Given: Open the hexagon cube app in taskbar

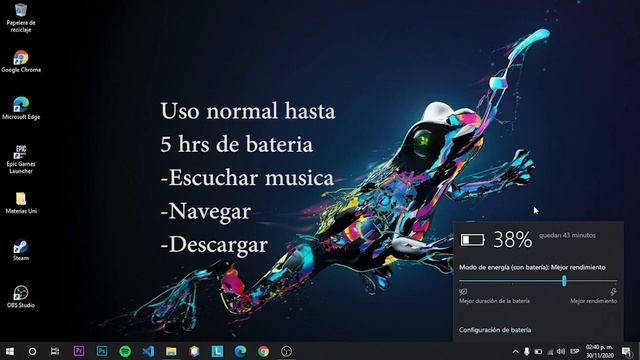Looking at the screenshot, I should tap(194, 351).
